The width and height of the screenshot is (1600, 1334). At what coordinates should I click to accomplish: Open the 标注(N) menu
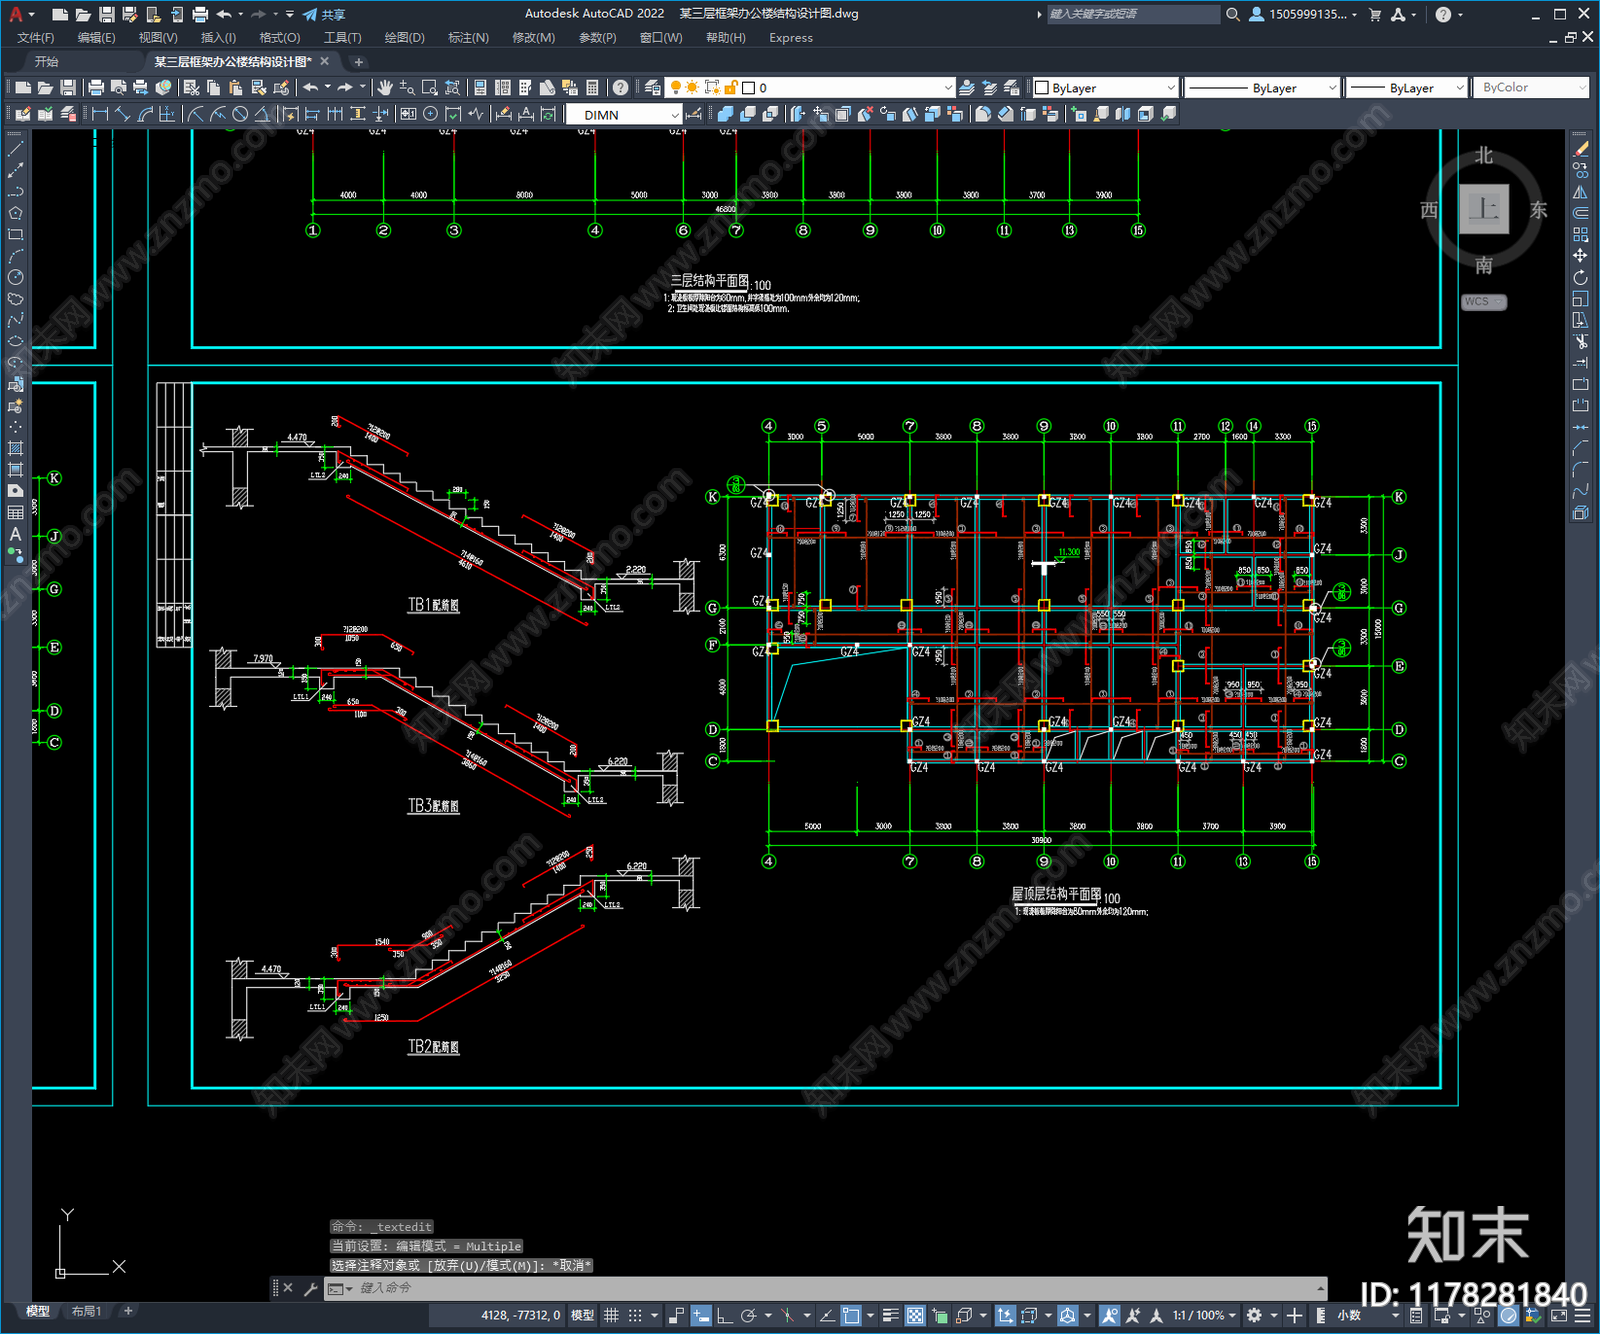pos(468,38)
